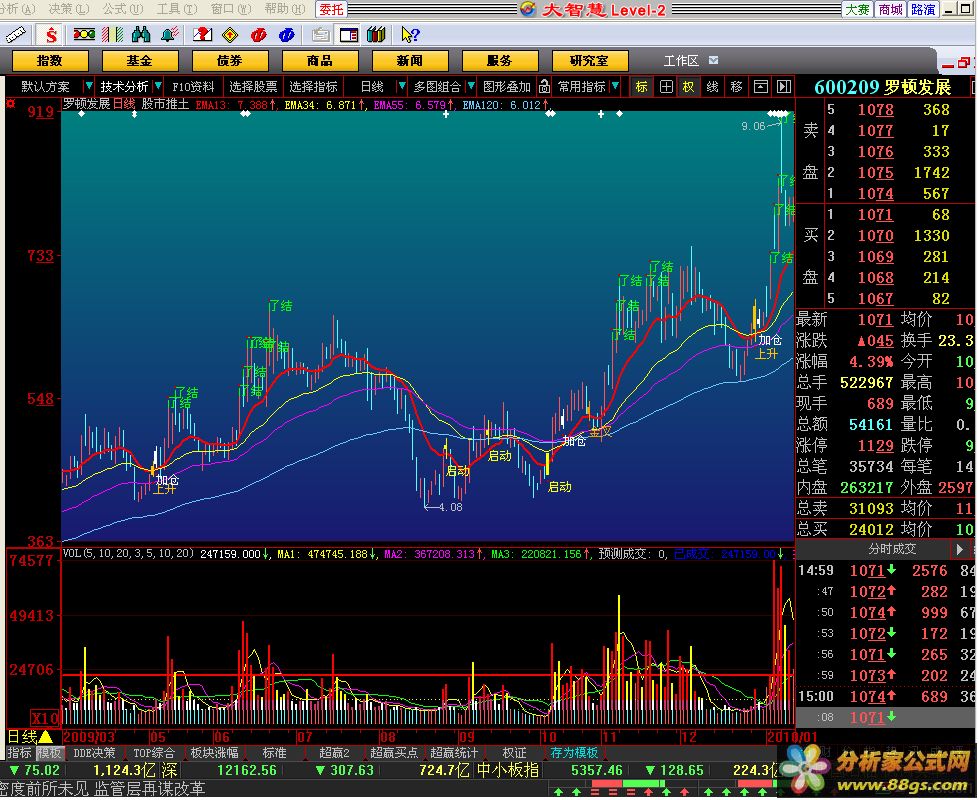Select the 超赢买点 template tab
Screen dimensions: 979x800
(394, 753)
